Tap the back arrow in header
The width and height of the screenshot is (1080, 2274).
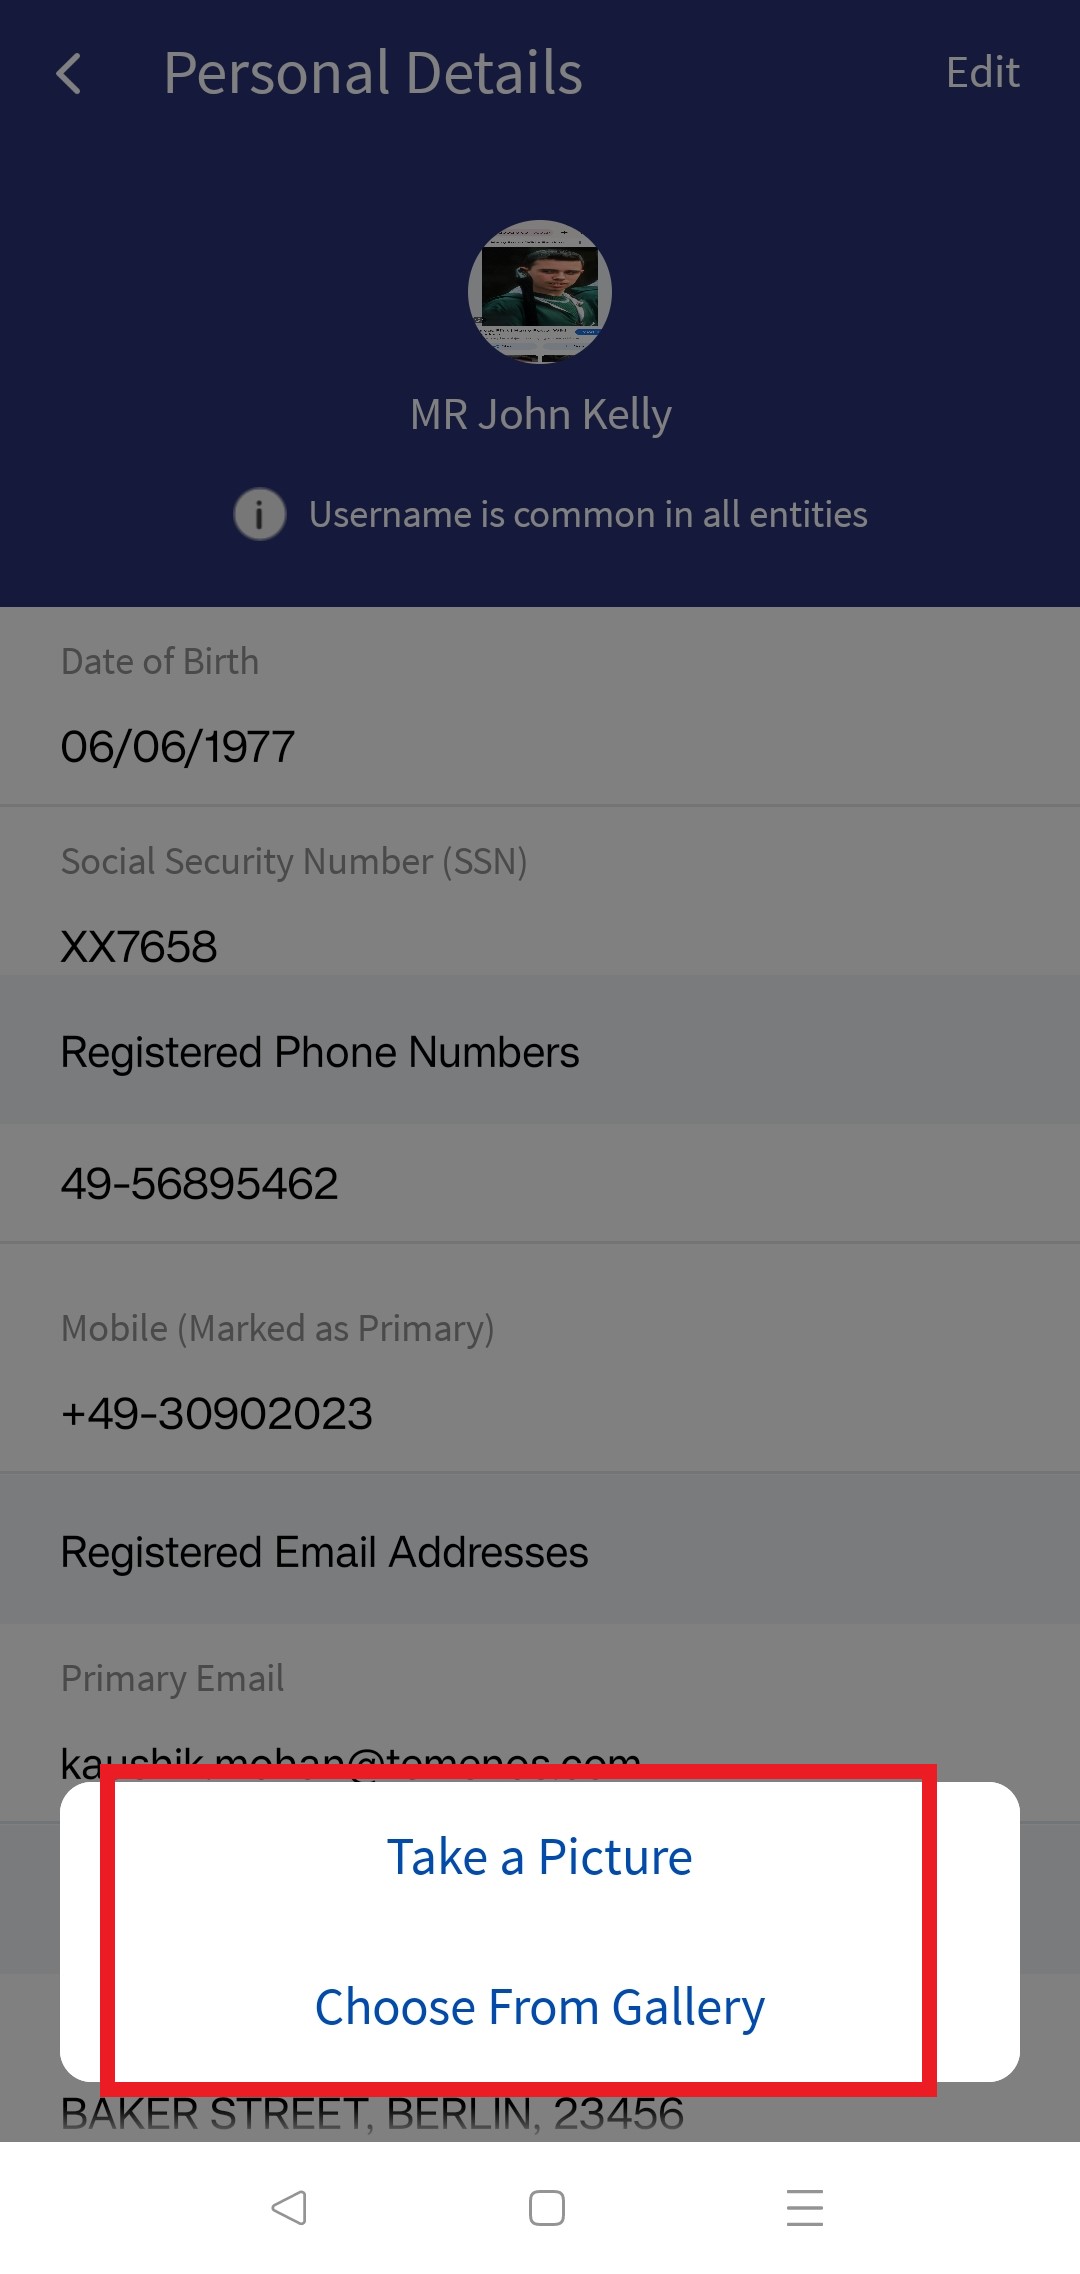(68, 74)
